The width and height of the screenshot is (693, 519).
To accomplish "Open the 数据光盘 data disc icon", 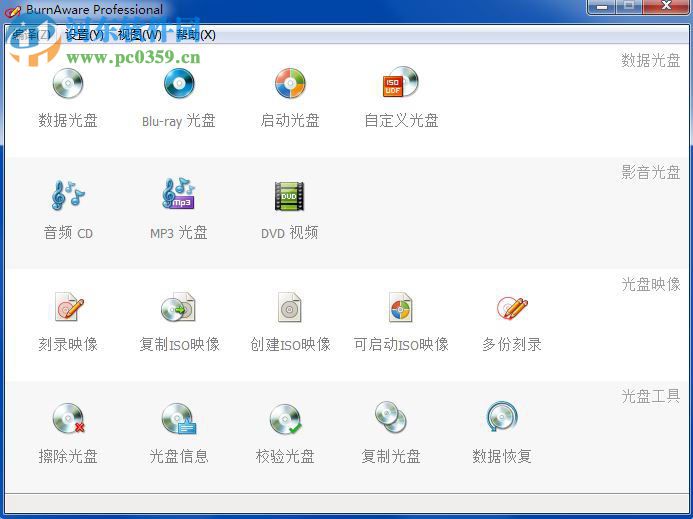I will coord(68,83).
